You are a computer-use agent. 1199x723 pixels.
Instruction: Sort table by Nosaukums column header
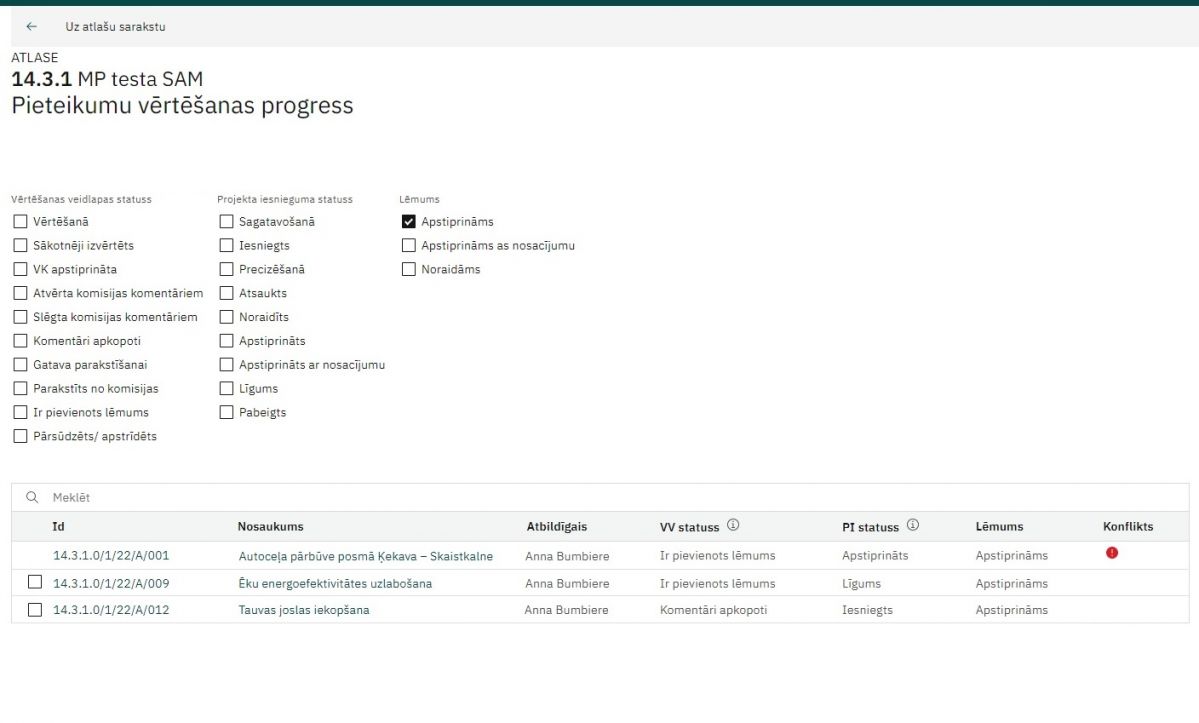coord(270,527)
